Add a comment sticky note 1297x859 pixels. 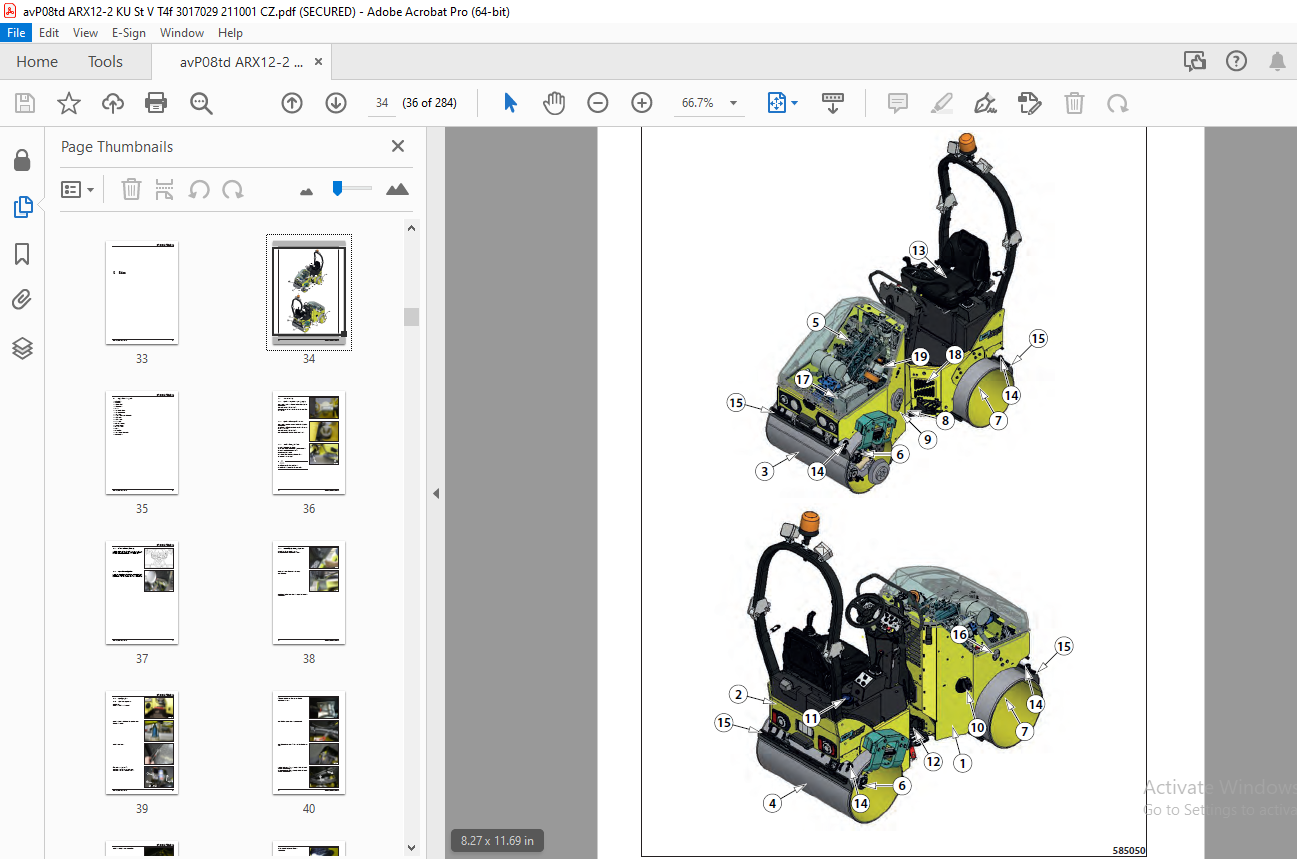coord(898,103)
